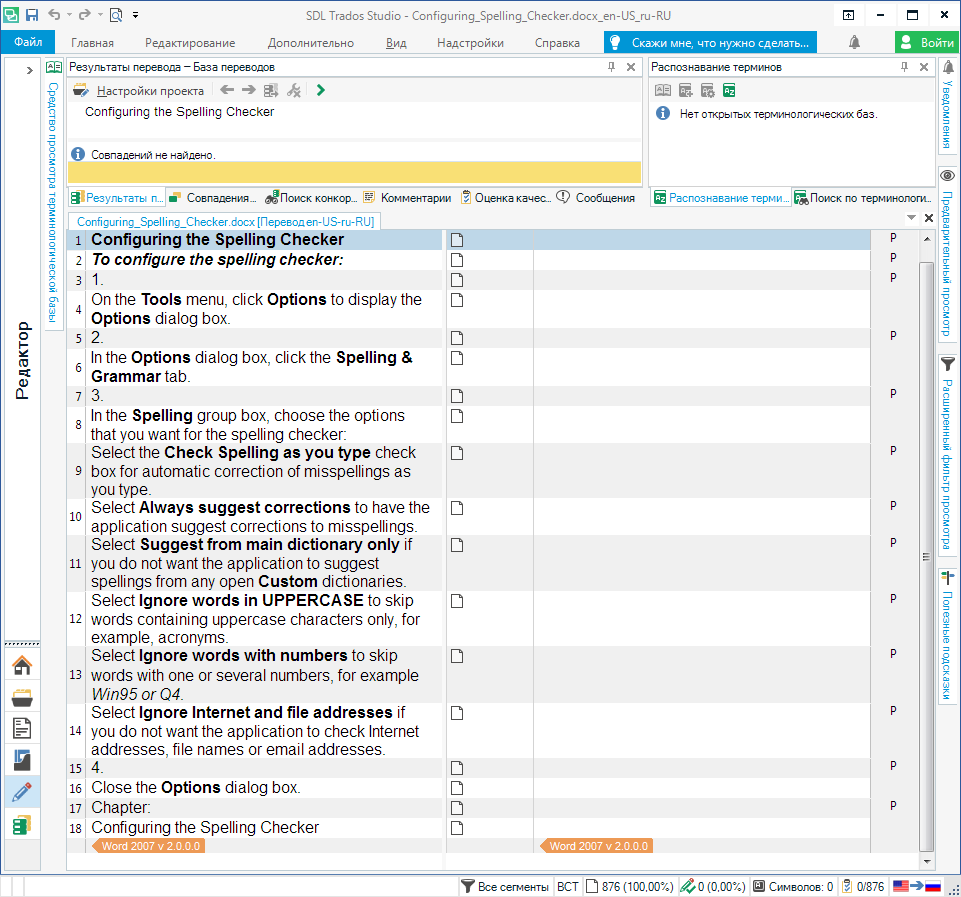Click the green arrow apply translation icon
The width and height of the screenshot is (961, 897).
pos(320,90)
